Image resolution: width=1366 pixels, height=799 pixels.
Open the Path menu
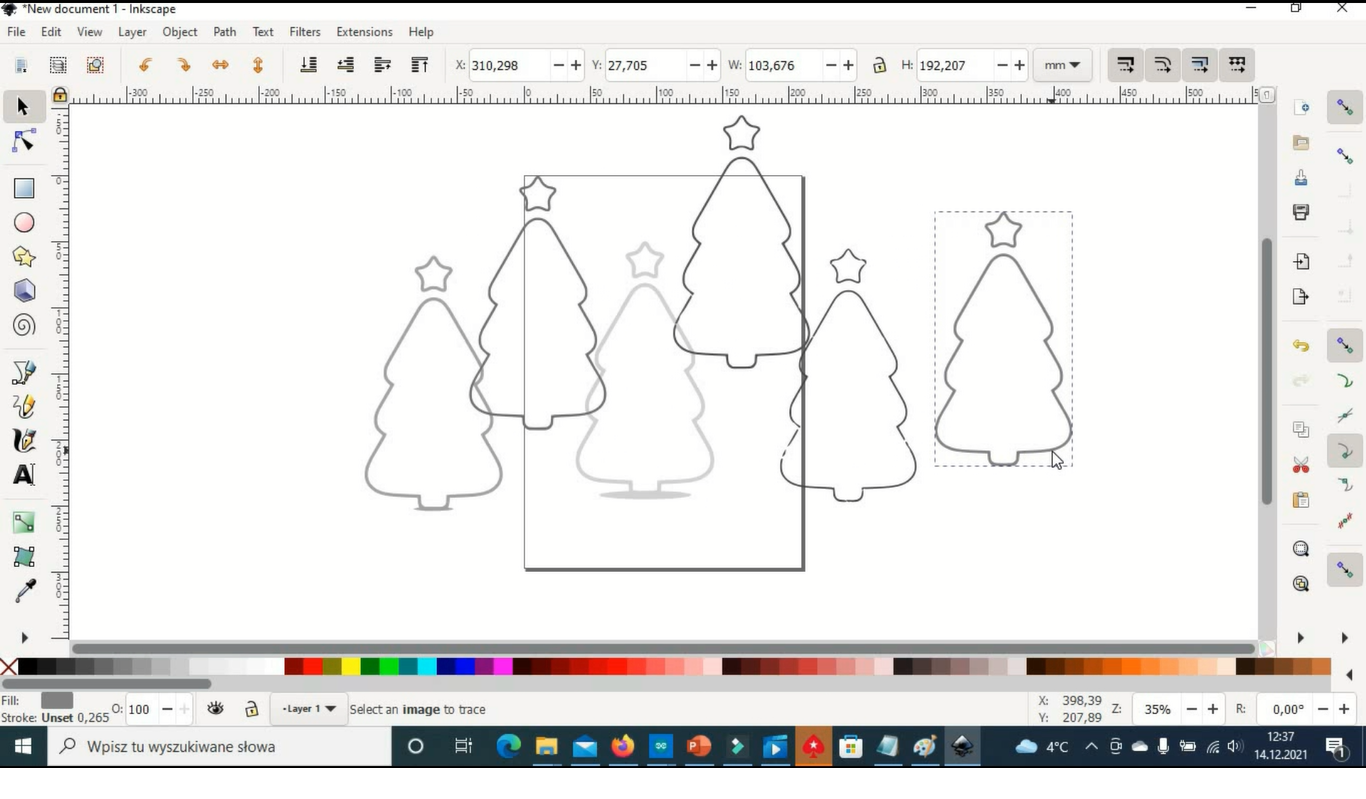[225, 32]
